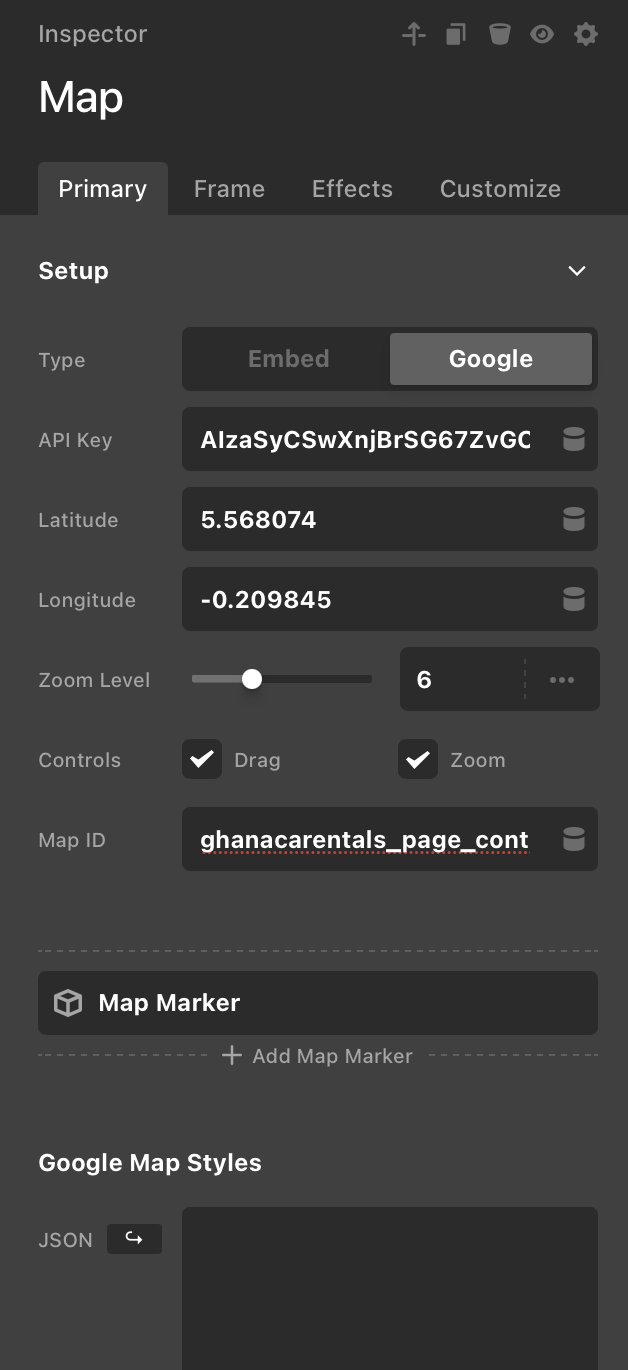Duplicate the element using the copy icon
628x1370 pixels.
tap(456, 35)
